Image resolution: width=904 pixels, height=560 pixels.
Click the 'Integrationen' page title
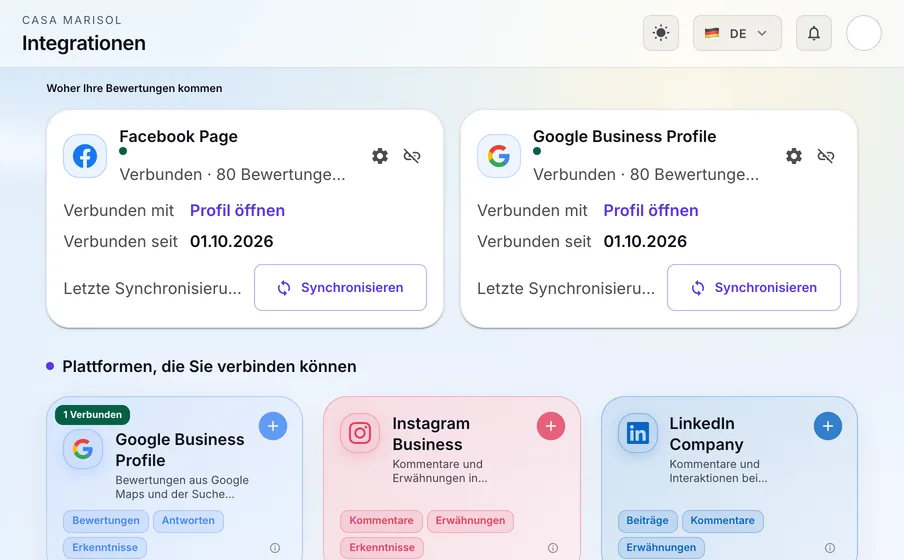point(84,43)
